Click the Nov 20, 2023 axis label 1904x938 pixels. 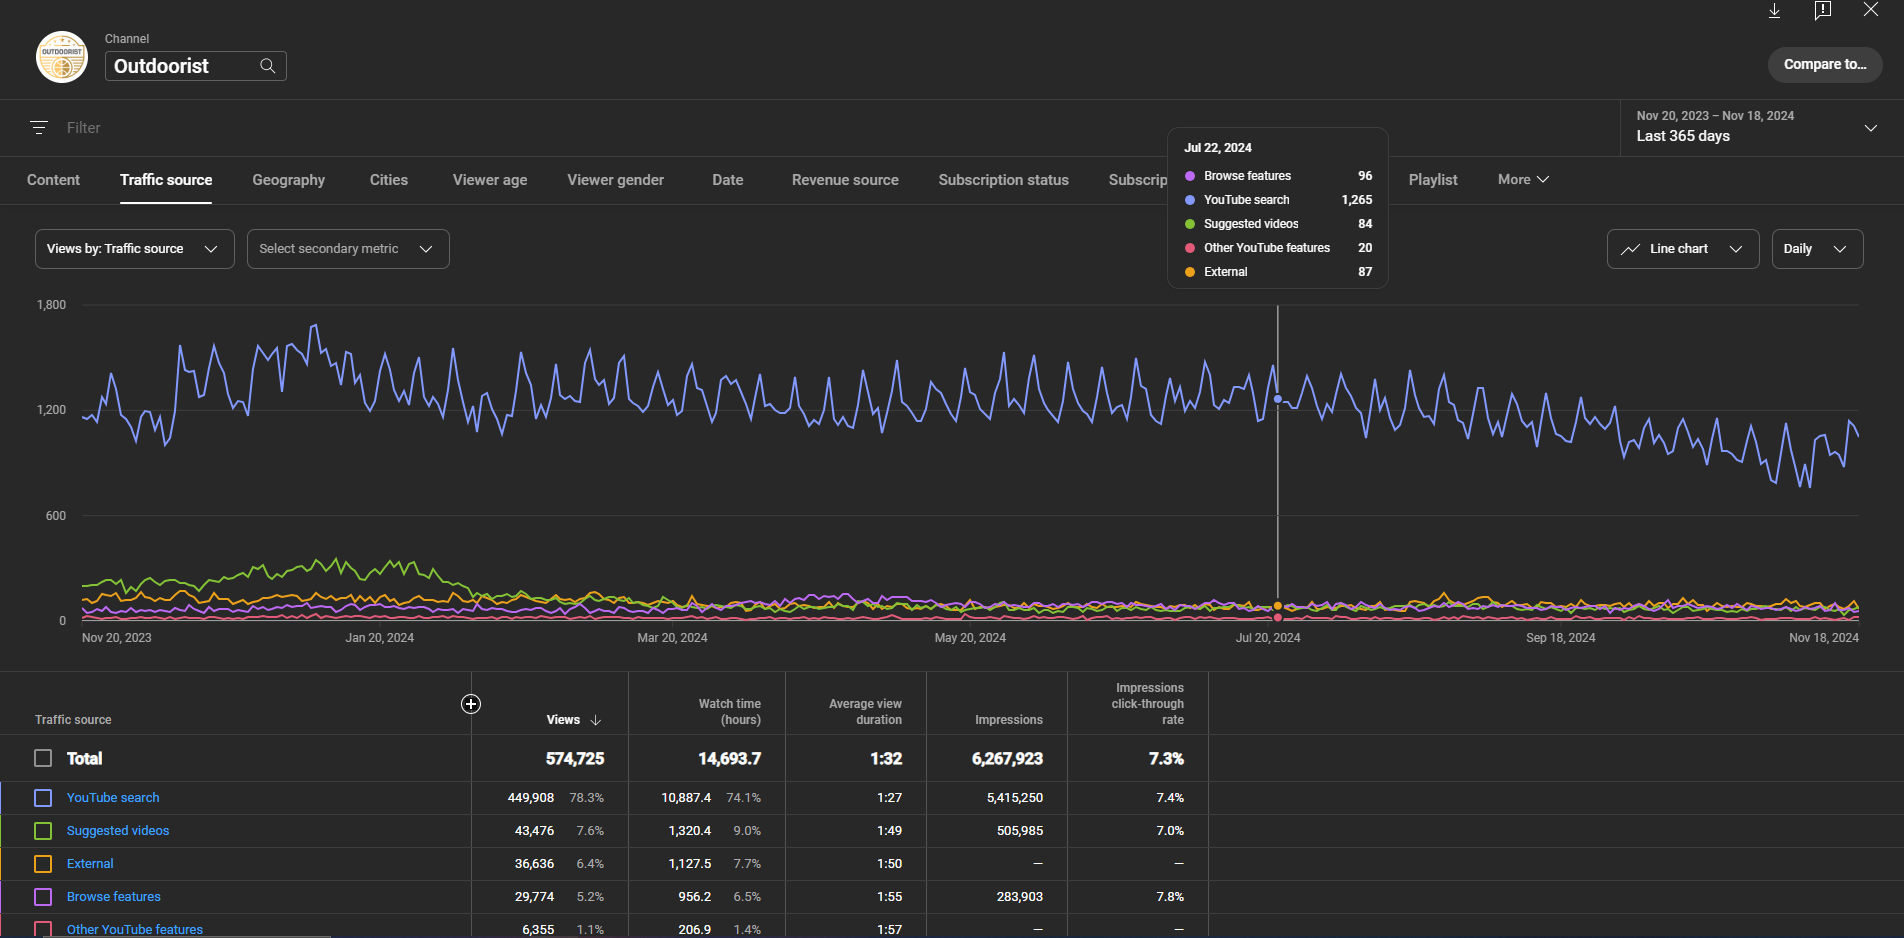pos(117,638)
